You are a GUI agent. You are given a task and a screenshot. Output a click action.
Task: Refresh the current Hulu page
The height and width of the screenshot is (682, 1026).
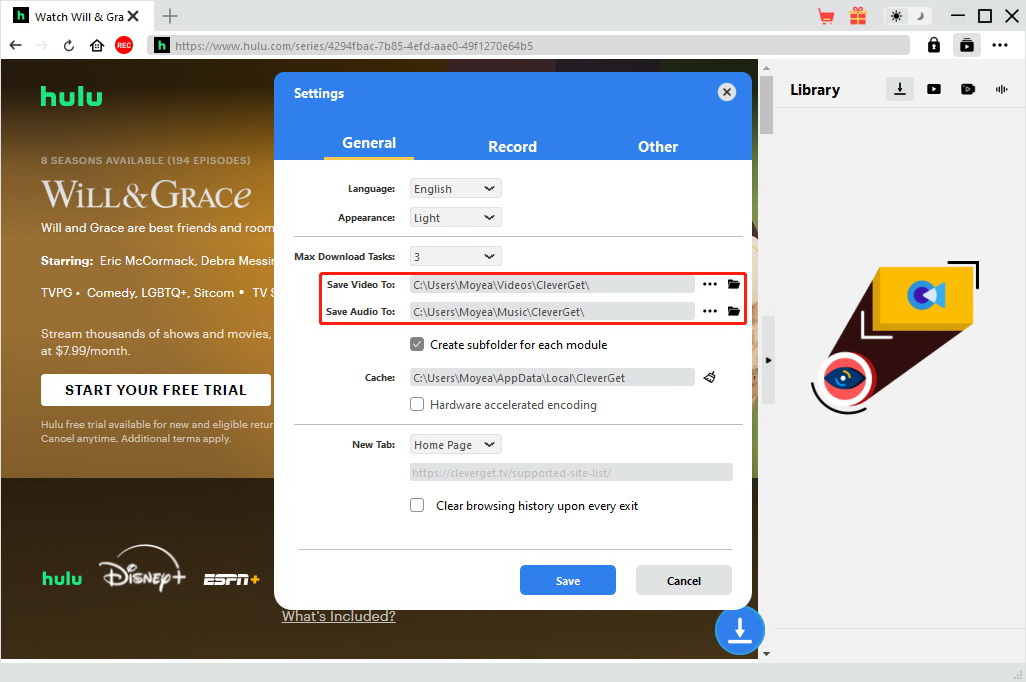pyautogui.click(x=67, y=45)
